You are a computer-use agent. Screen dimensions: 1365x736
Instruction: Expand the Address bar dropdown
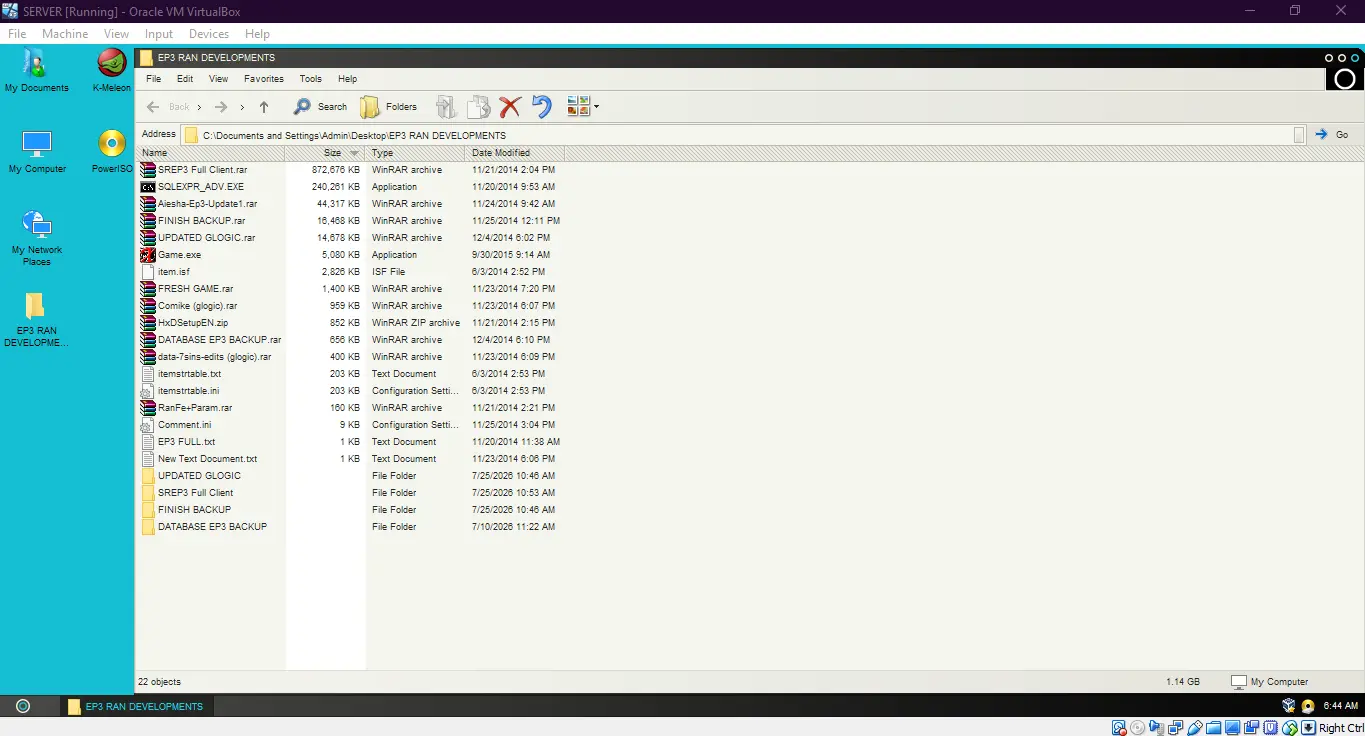click(x=1299, y=135)
